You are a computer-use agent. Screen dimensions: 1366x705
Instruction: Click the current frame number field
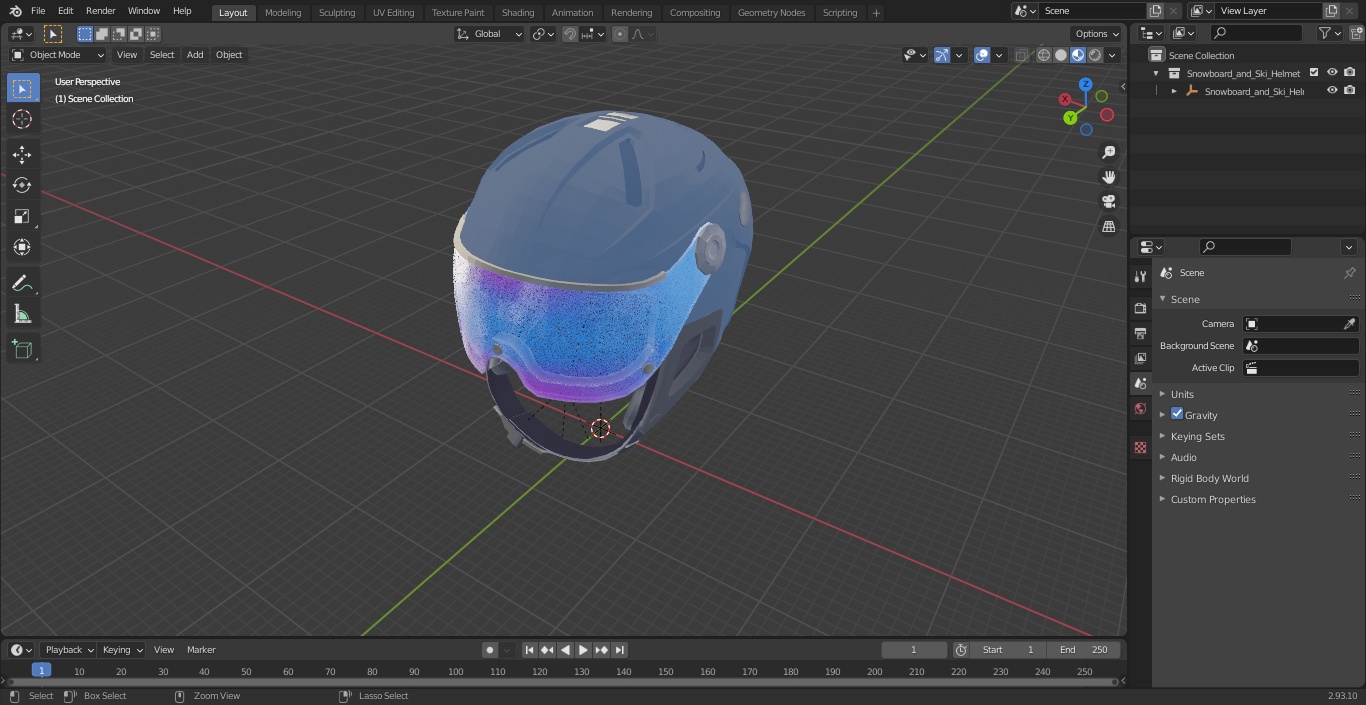pos(913,650)
